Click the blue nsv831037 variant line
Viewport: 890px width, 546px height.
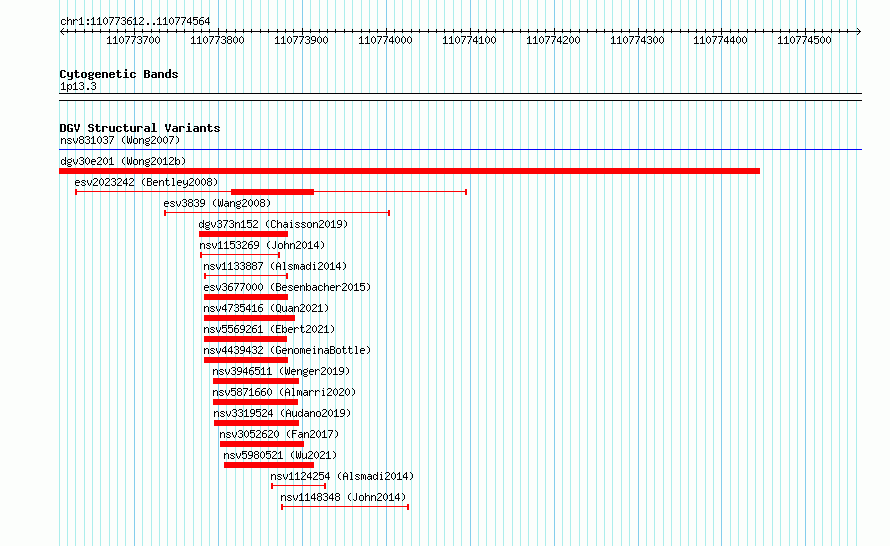pyautogui.click(x=460, y=150)
